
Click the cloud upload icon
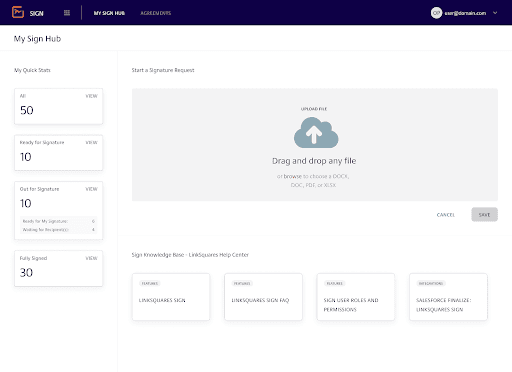(316, 133)
